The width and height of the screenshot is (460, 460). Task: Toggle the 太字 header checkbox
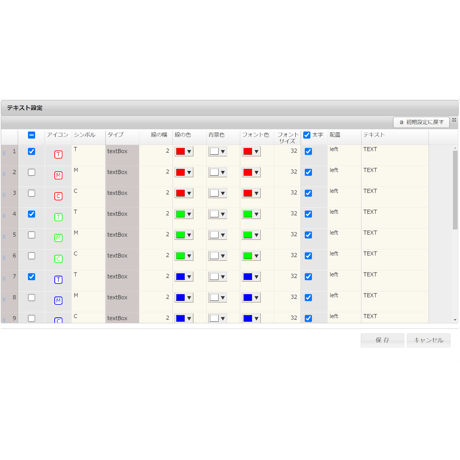tap(307, 135)
